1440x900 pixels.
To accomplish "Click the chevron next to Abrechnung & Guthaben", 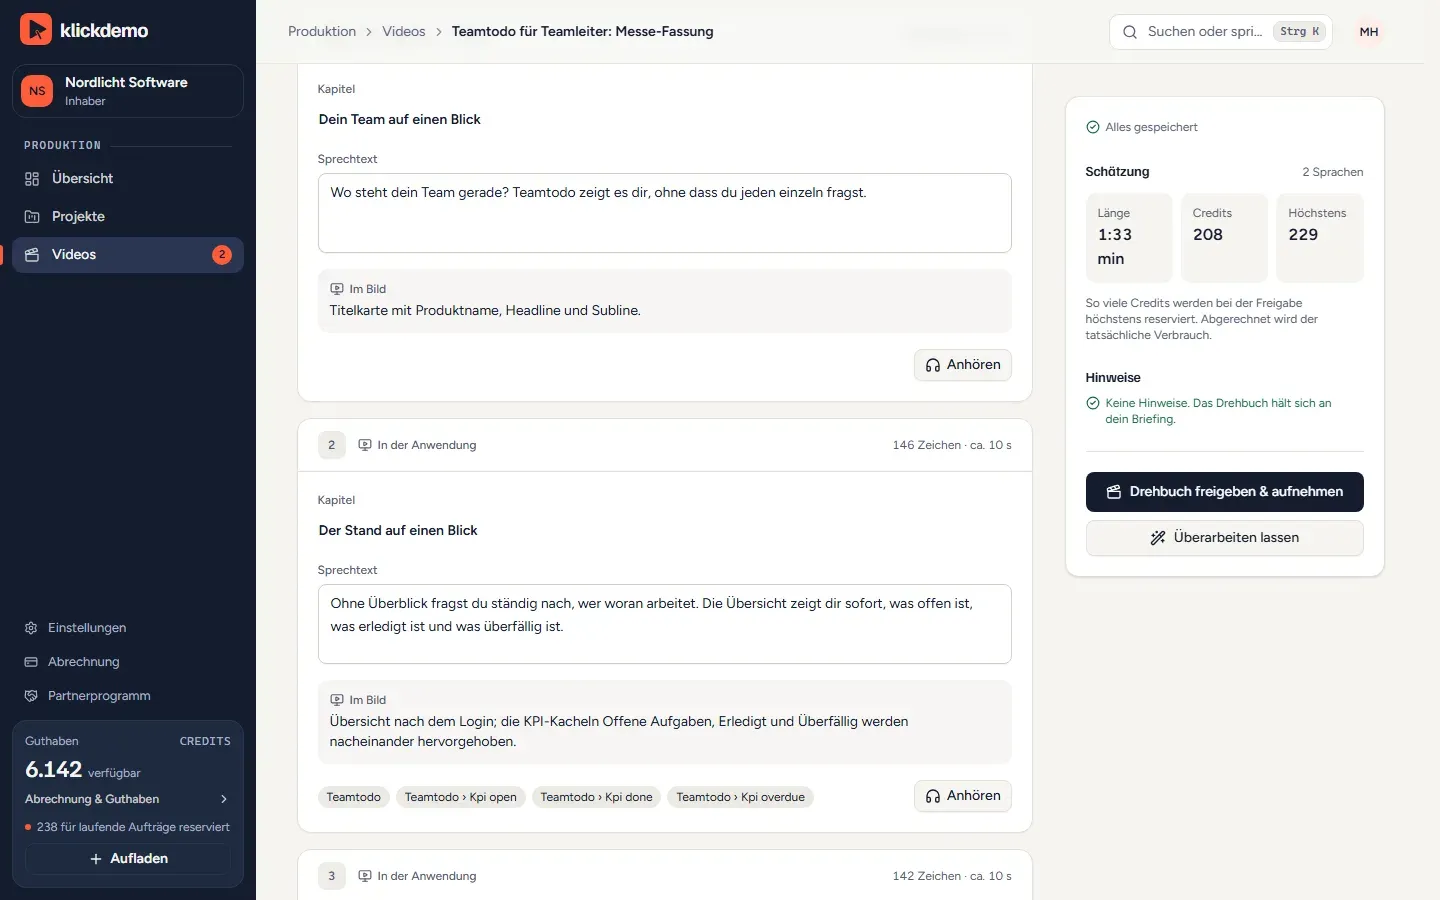I will point(224,799).
